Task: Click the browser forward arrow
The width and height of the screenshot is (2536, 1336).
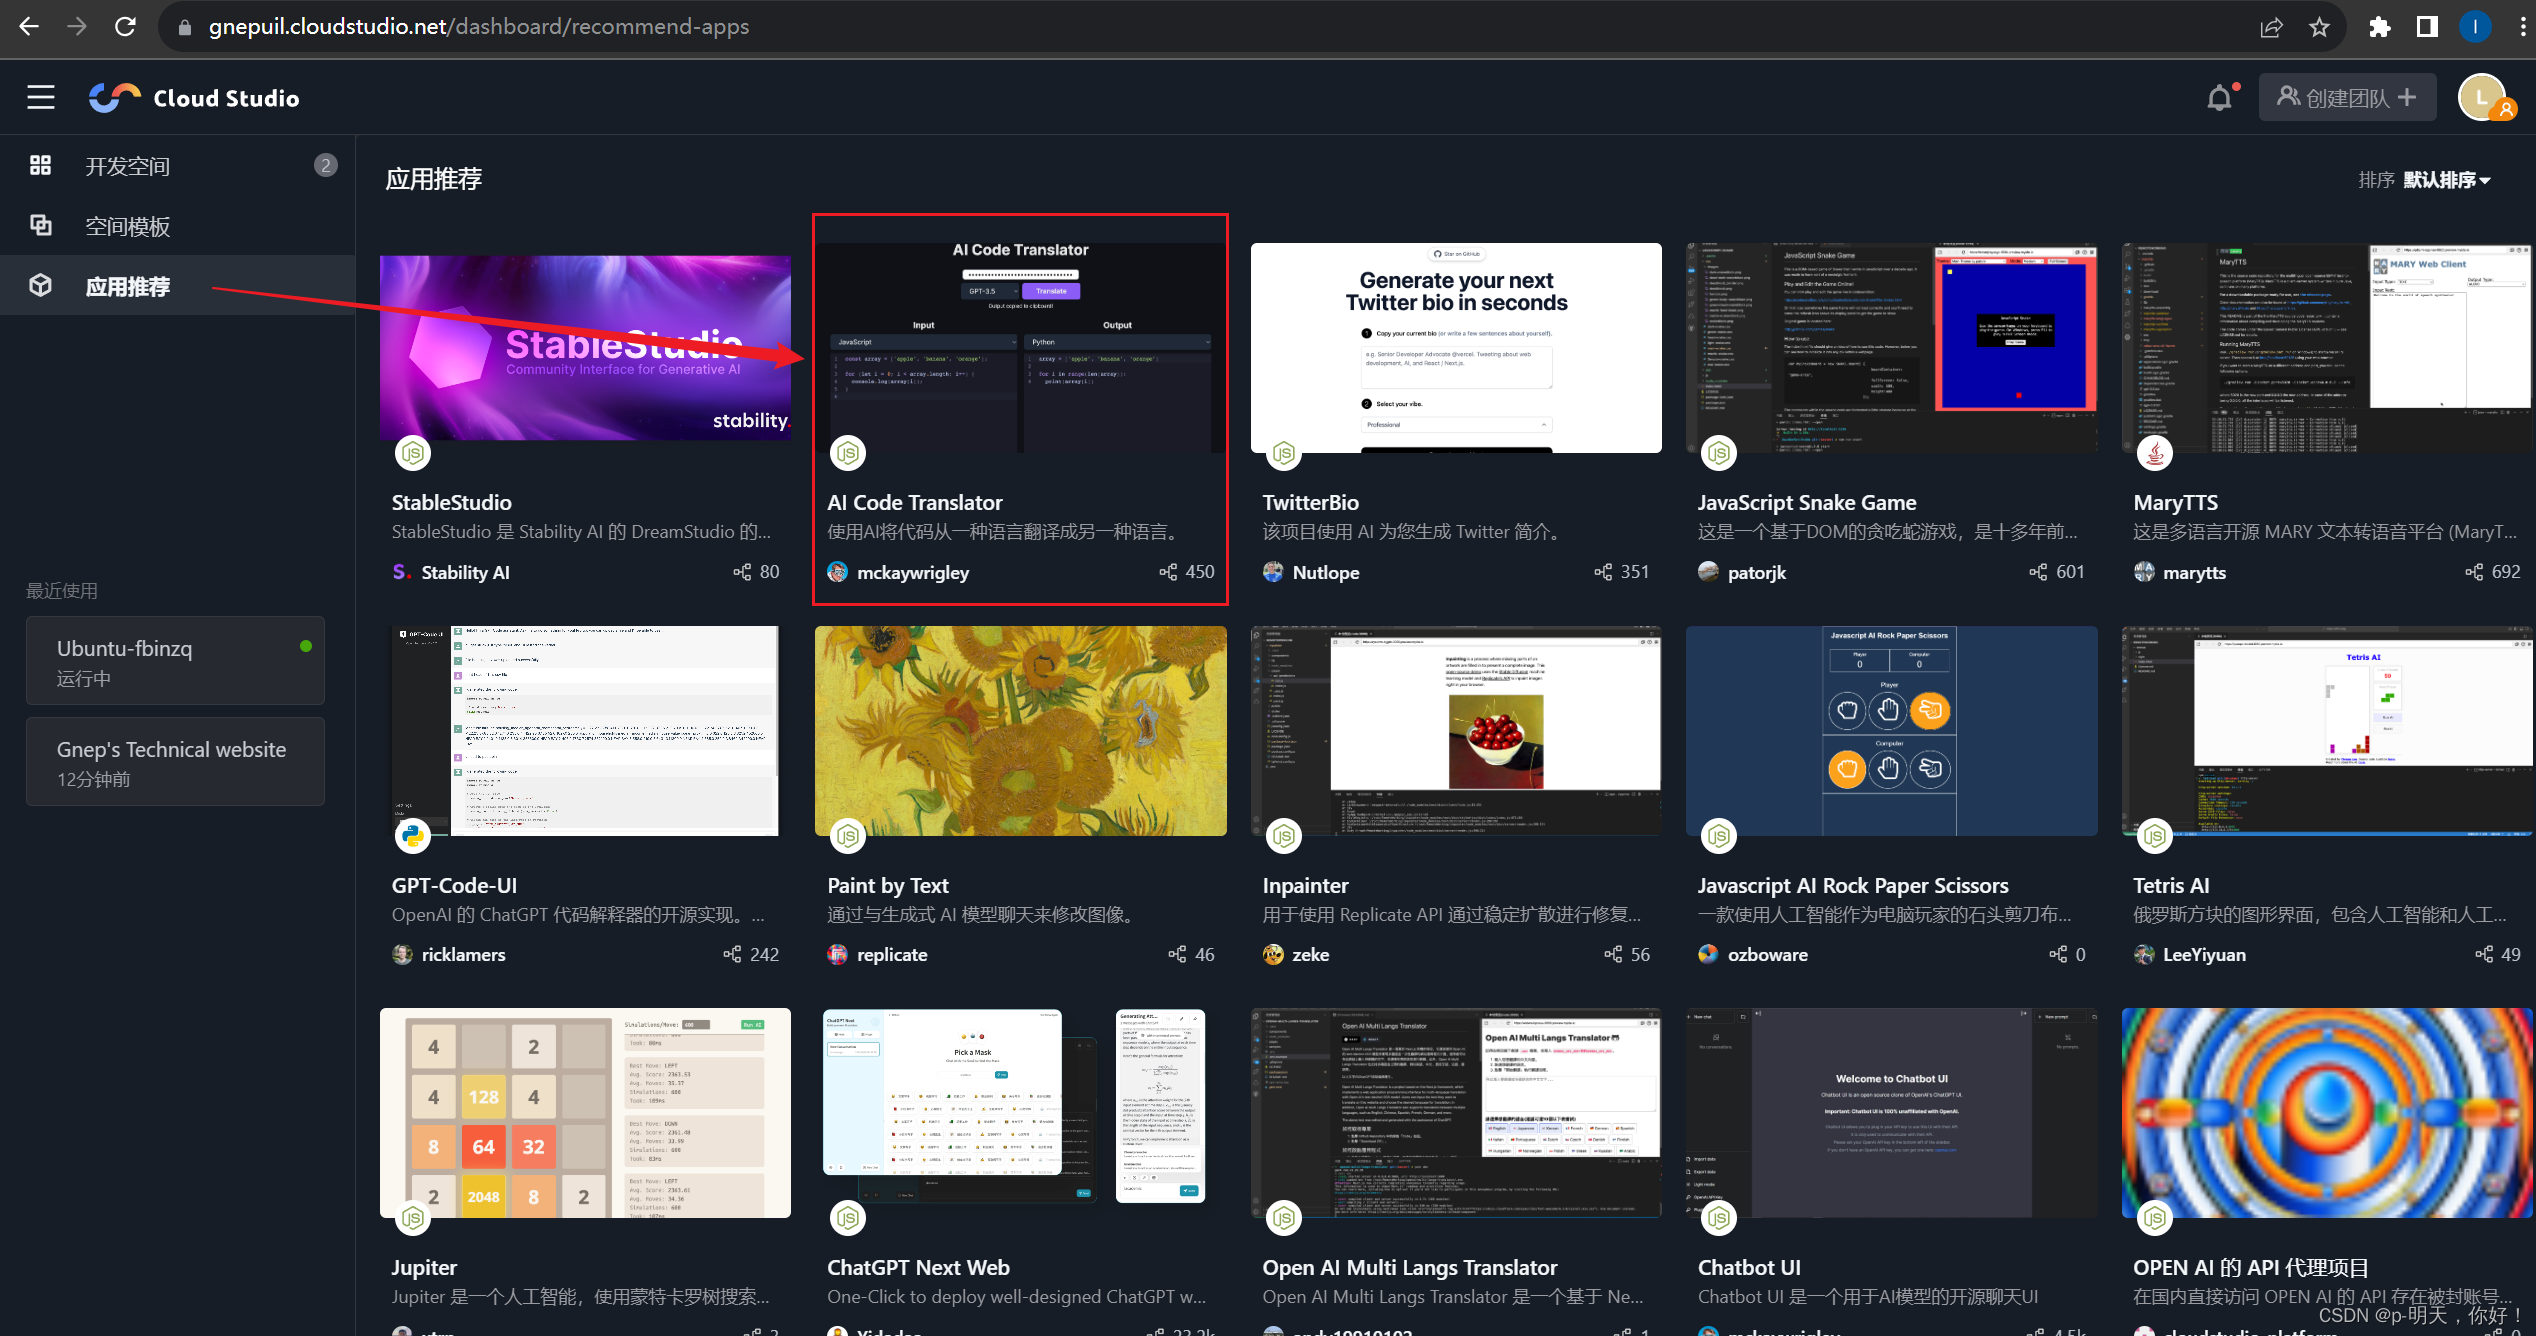Action: click(x=77, y=27)
